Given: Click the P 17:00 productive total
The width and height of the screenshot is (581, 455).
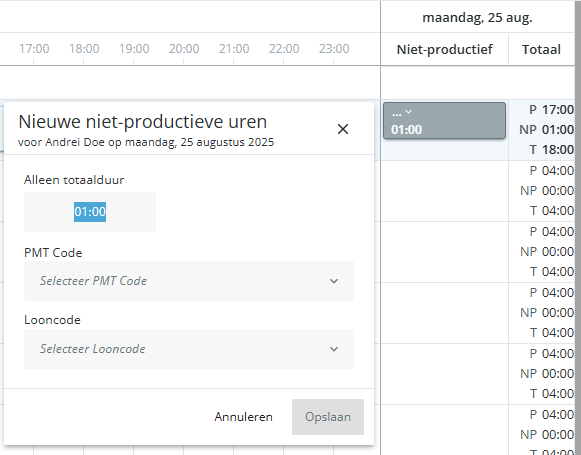Looking at the screenshot, I should 551,110.
